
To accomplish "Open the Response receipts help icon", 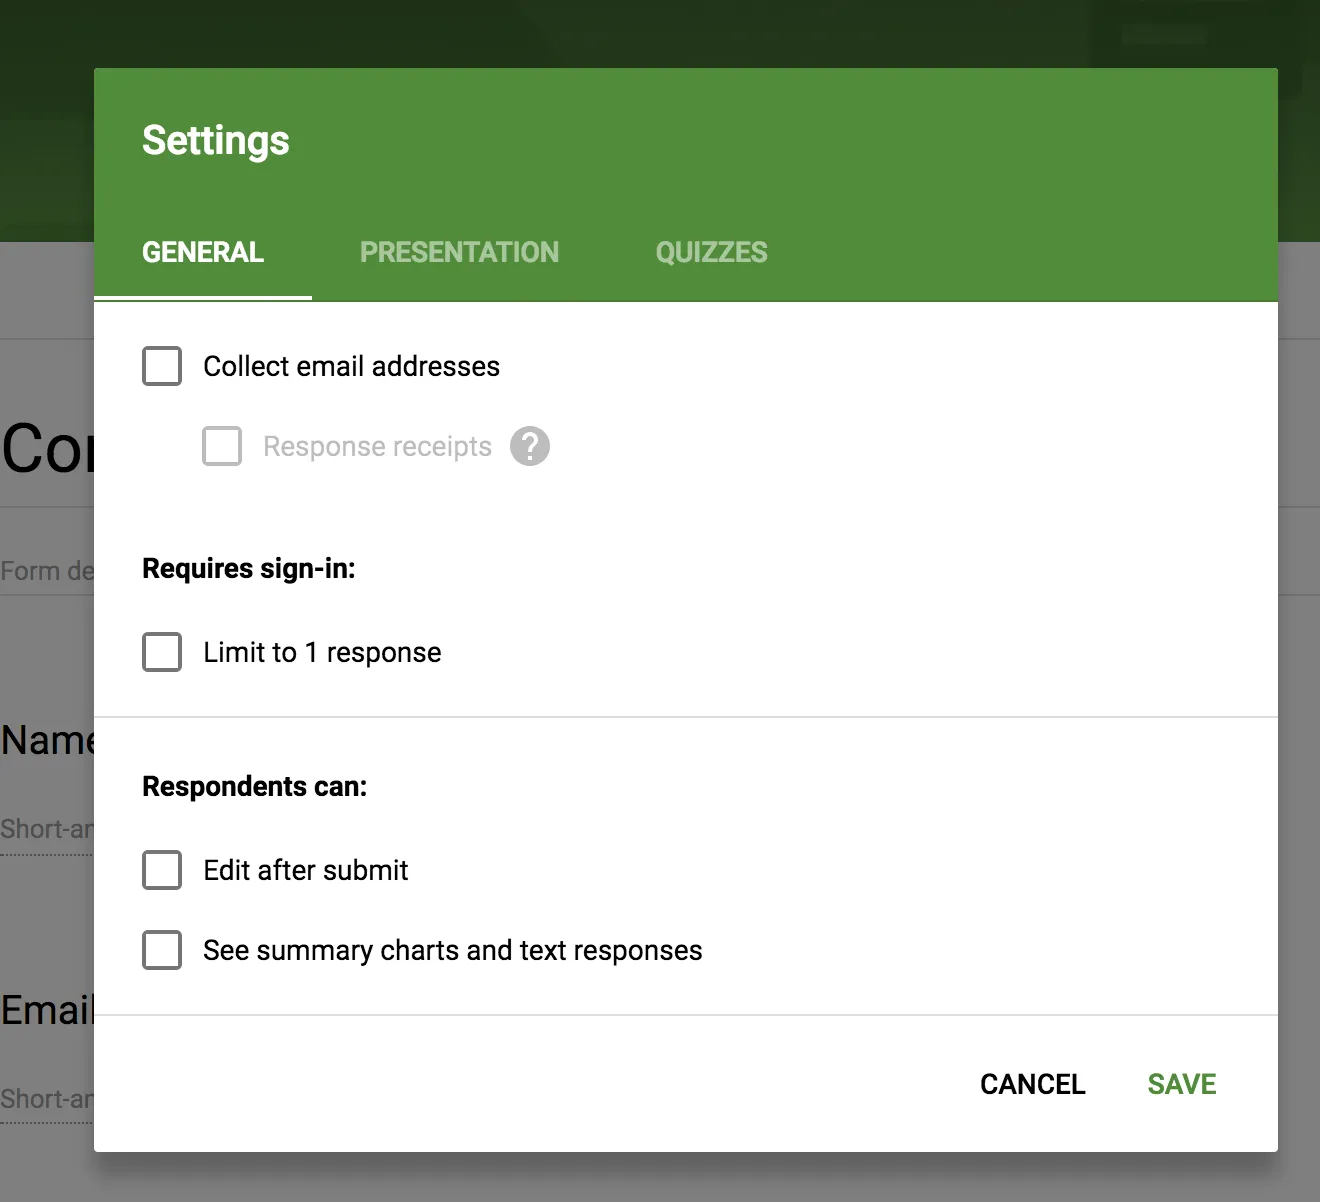I will pyautogui.click(x=530, y=446).
